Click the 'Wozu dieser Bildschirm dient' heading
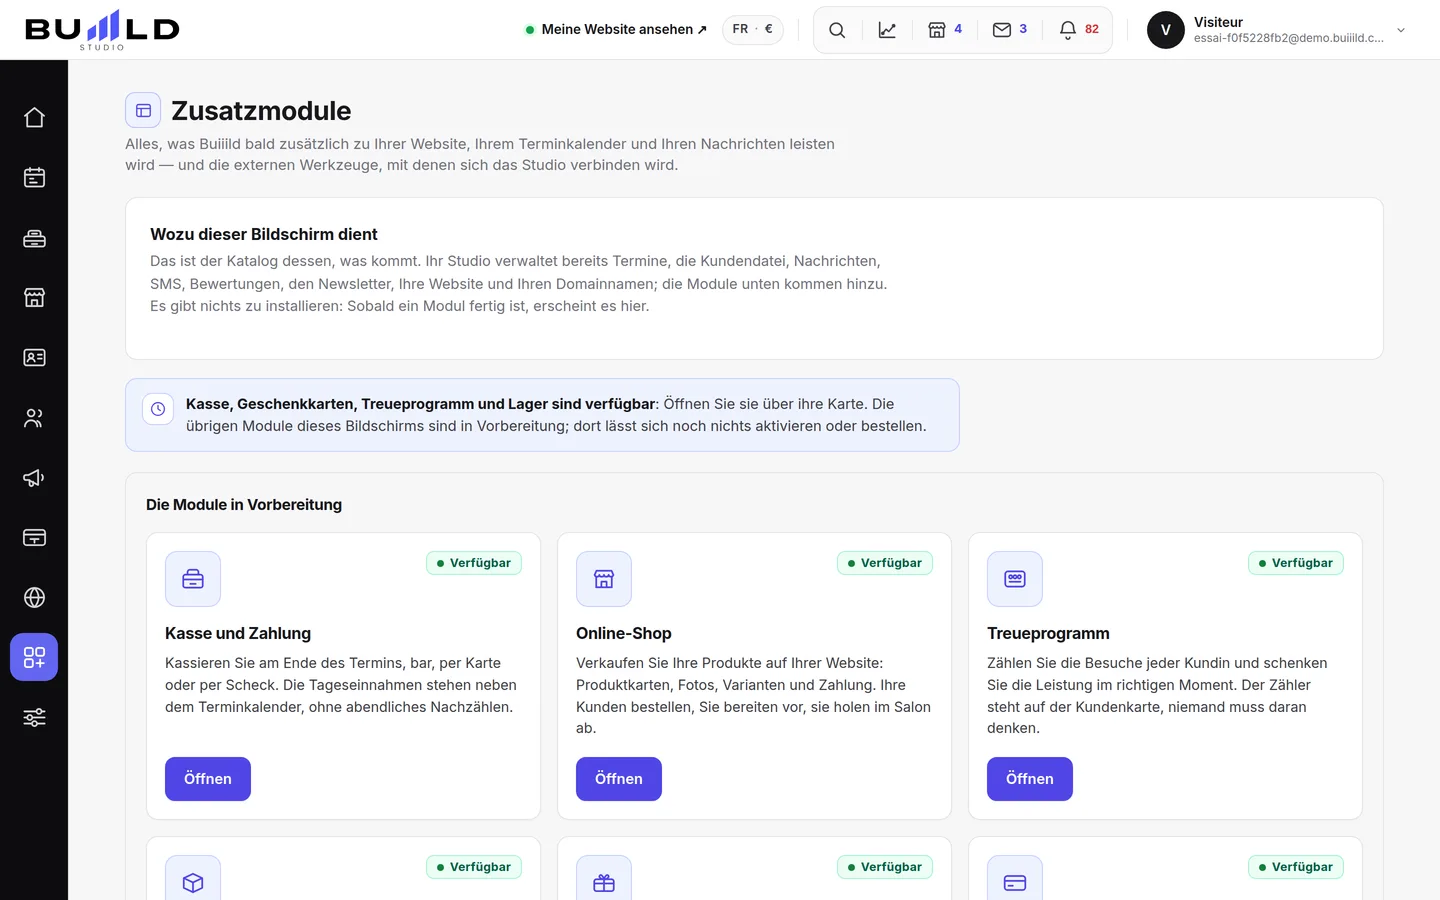This screenshot has width=1440, height=900. tap(264, 234)
